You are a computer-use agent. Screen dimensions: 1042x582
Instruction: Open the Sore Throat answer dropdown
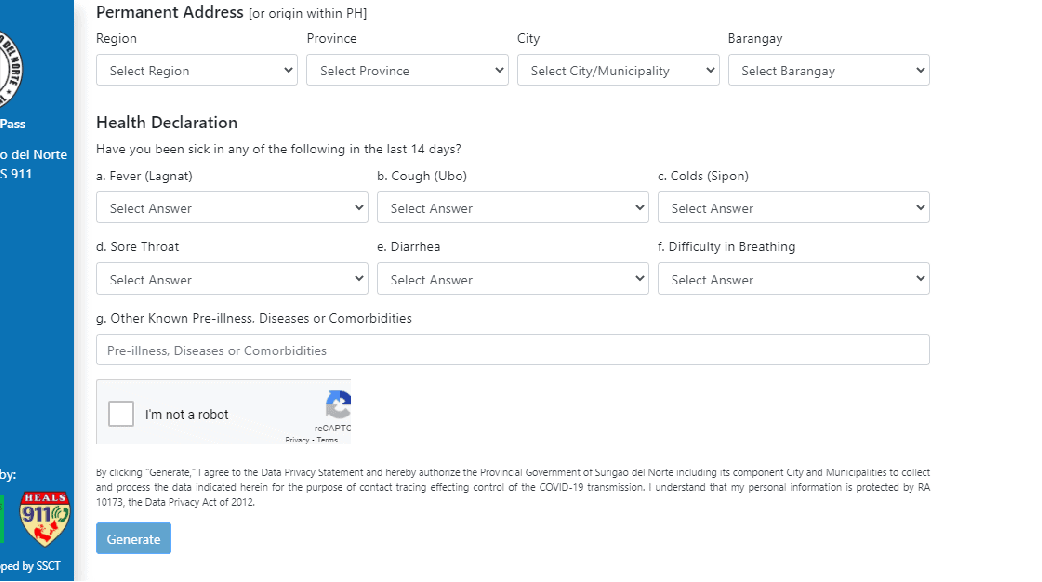click(232, 279)
